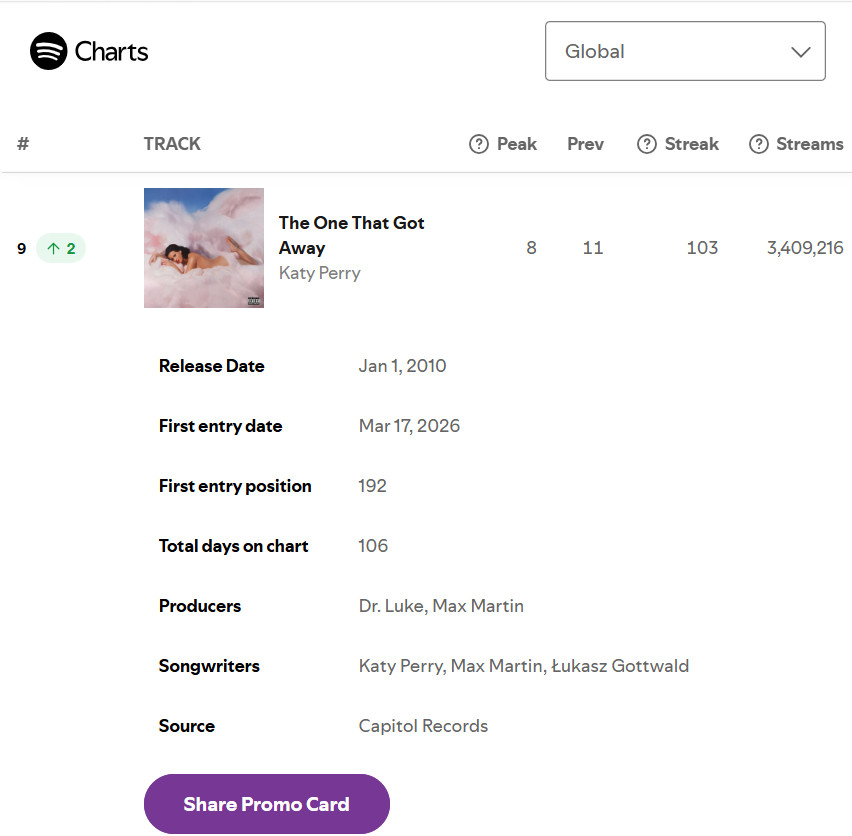Click the # rank column header

coord(23,144)
